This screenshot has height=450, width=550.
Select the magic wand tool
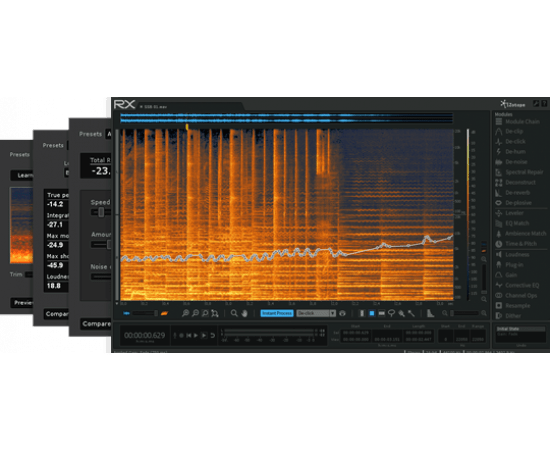pyautogui.click(x=411, y=313)
